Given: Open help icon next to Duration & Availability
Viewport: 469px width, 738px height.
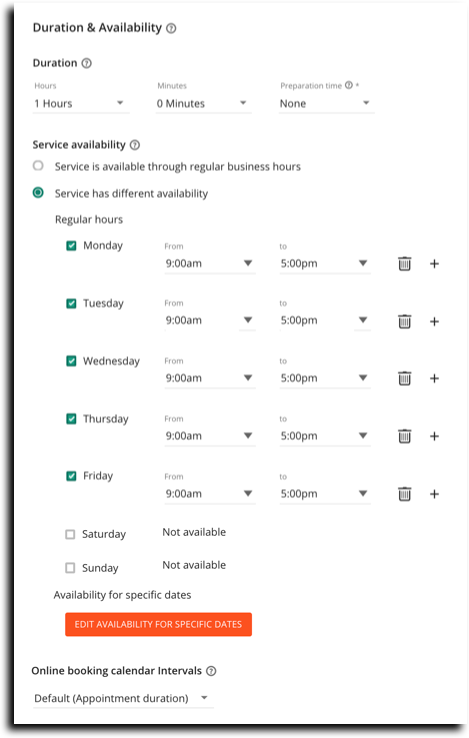Looking at the screenshot, I should pos(171,28).
